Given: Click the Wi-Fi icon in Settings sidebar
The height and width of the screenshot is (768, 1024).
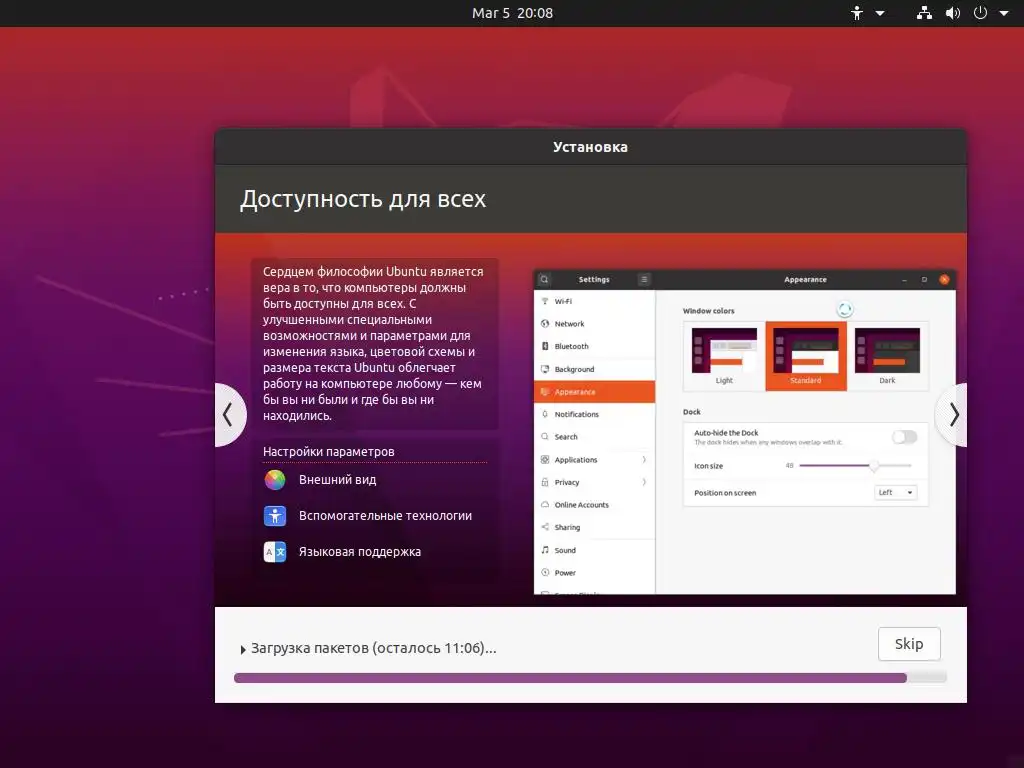Looking at the screenshot, I should (x=545, y=302).
